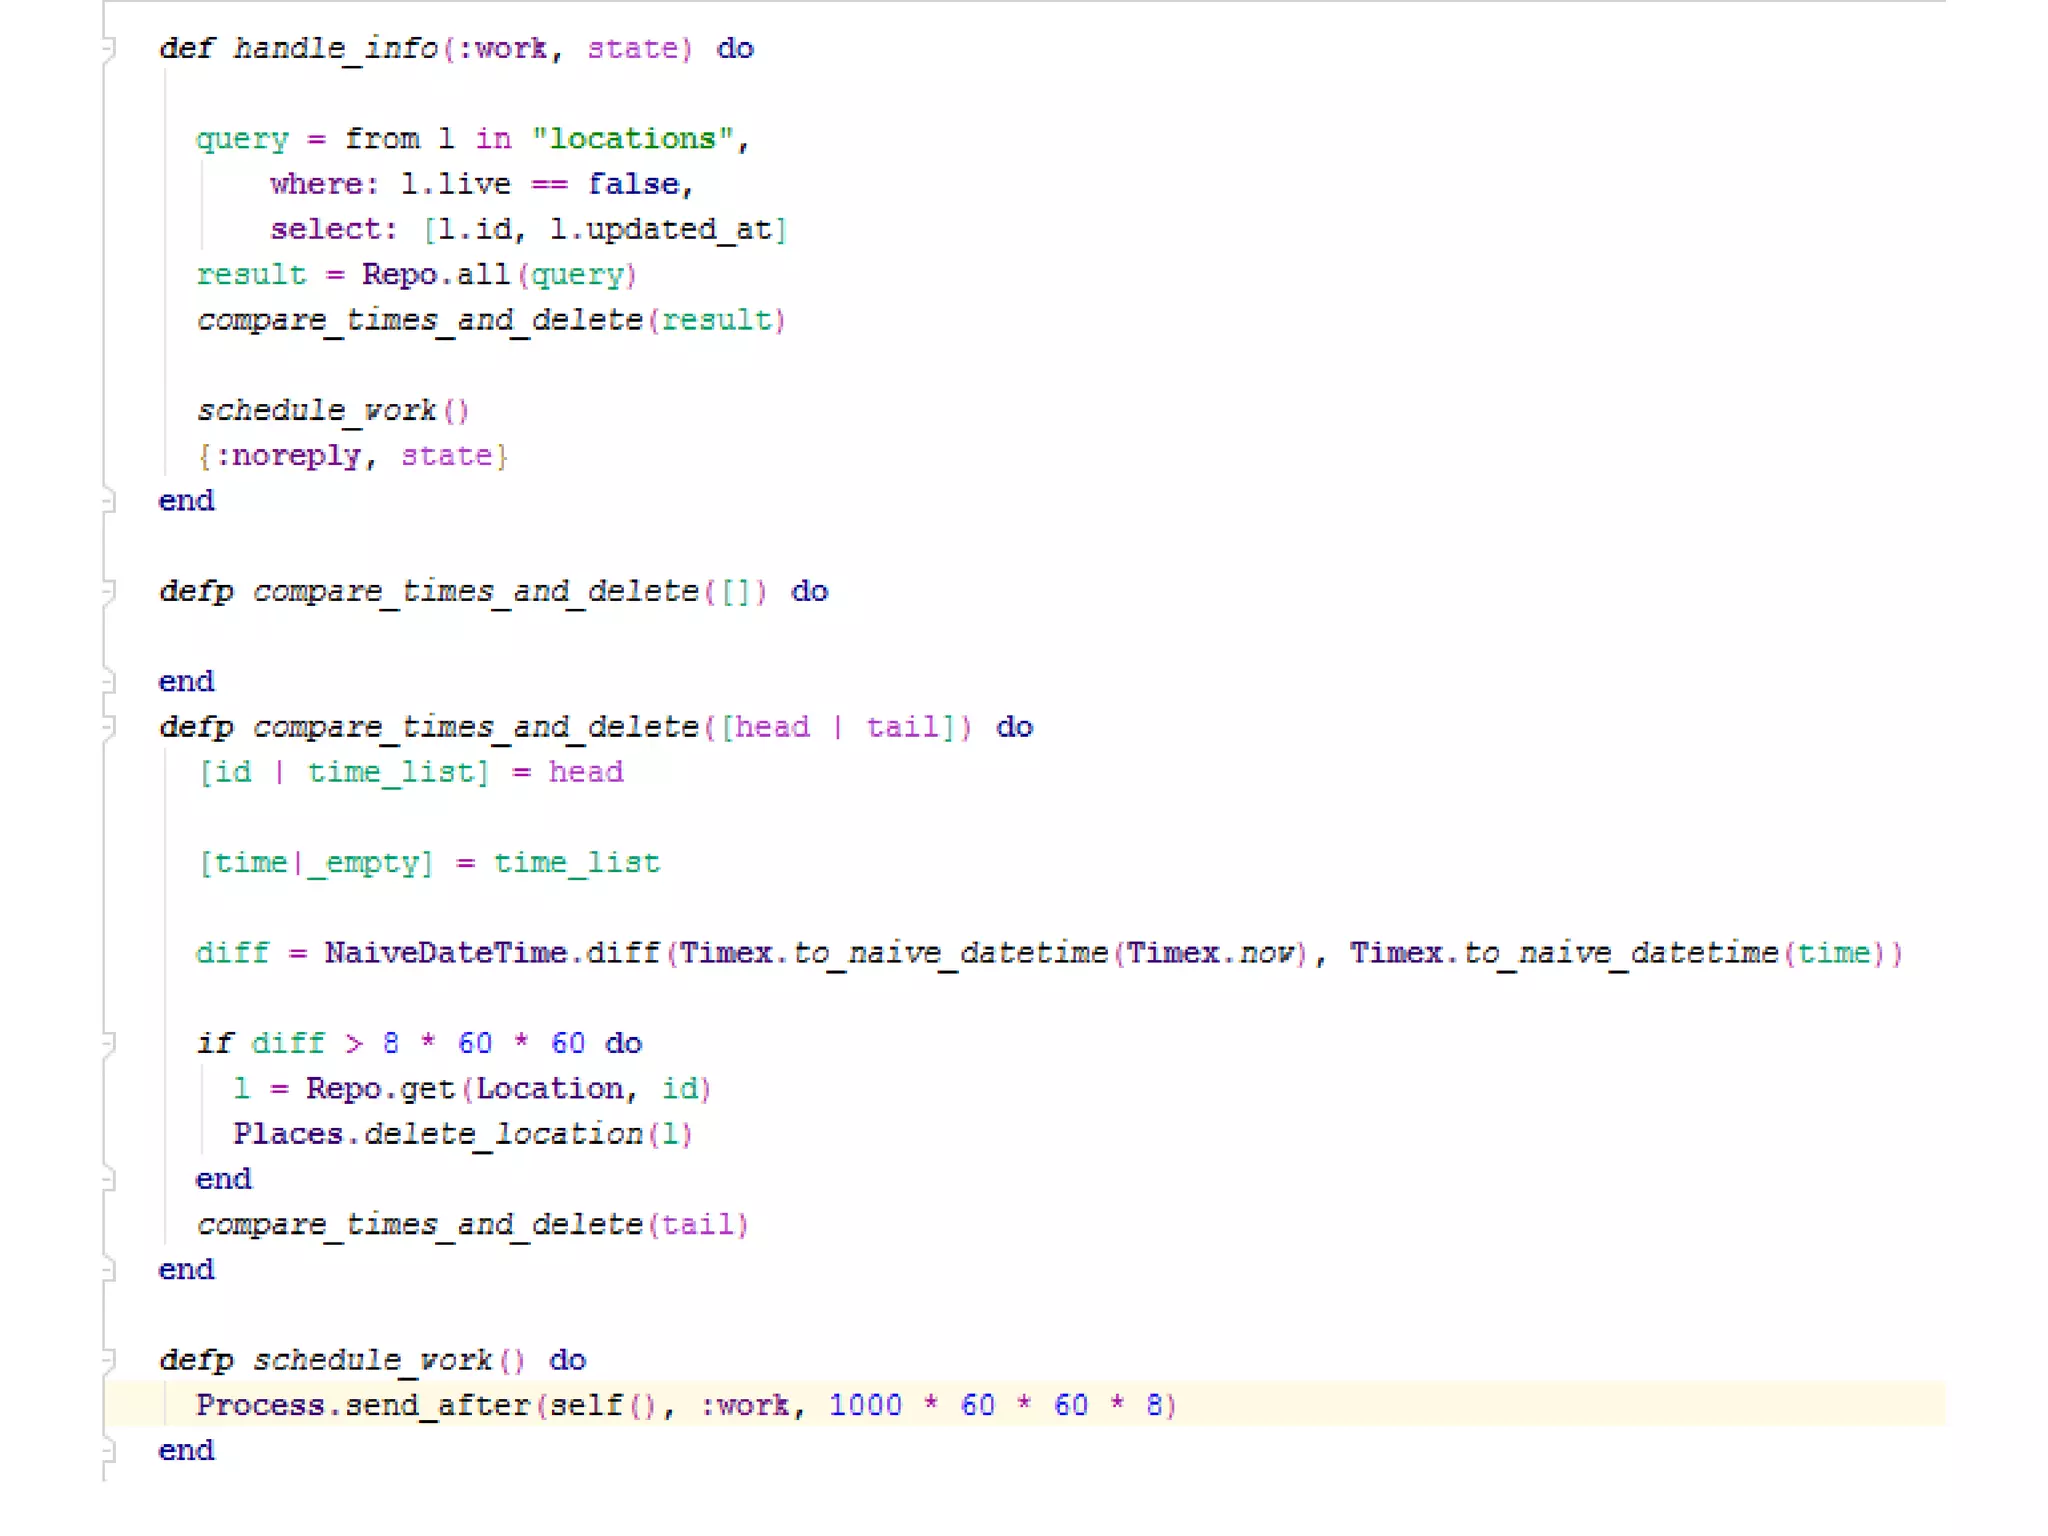Click the :work atom in send_after call
This screenshot has height=1536, width=2048.
pos(744,1405)
